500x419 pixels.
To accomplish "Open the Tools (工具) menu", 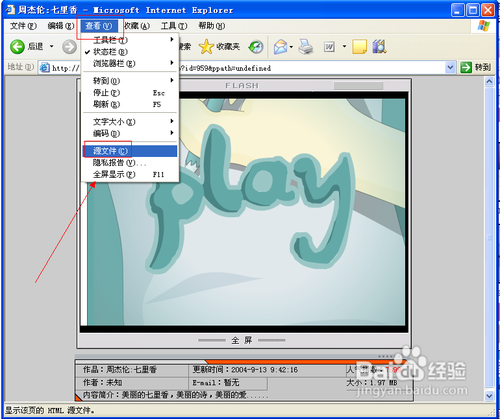I will (174, 26).
